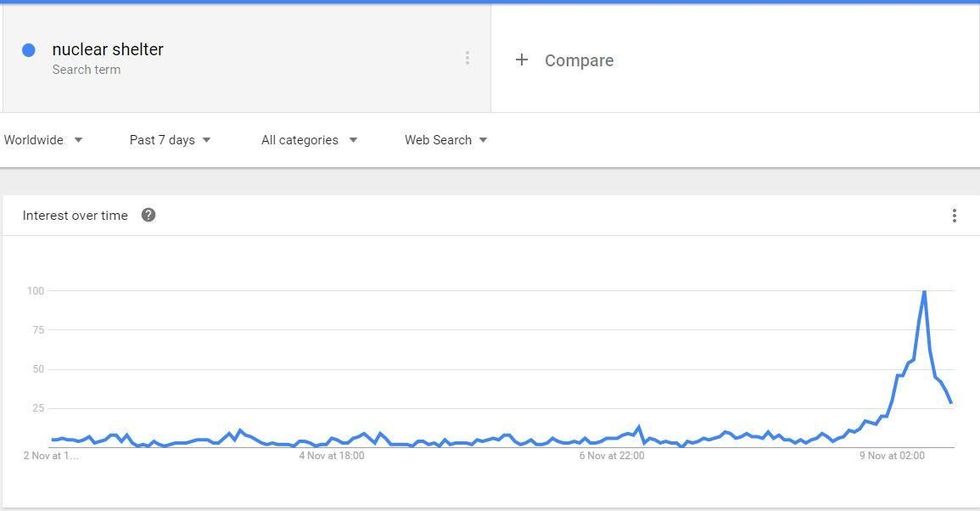Click the plus icon beside Compare
This screenshot has height=511, width=980.
pos(521,60)
